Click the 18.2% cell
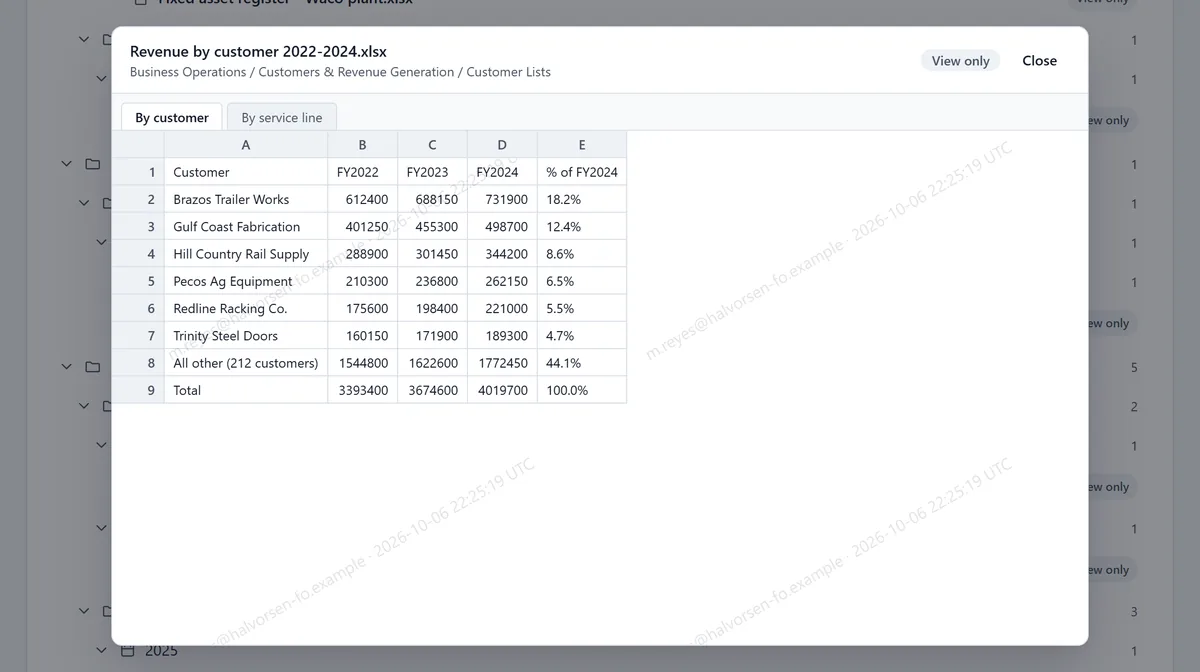The height and width of the screenshot is (672, 1200). tap(582, 199)
